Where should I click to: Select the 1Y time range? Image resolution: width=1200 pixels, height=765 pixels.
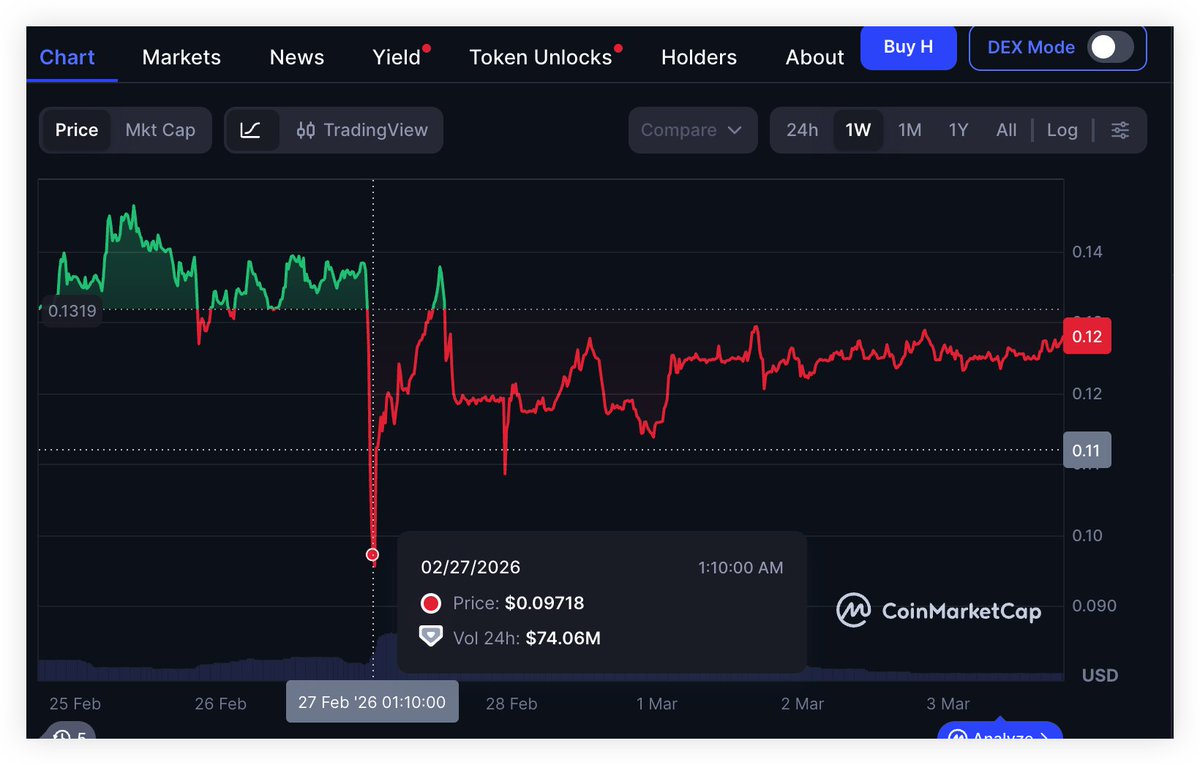point(958,130)
